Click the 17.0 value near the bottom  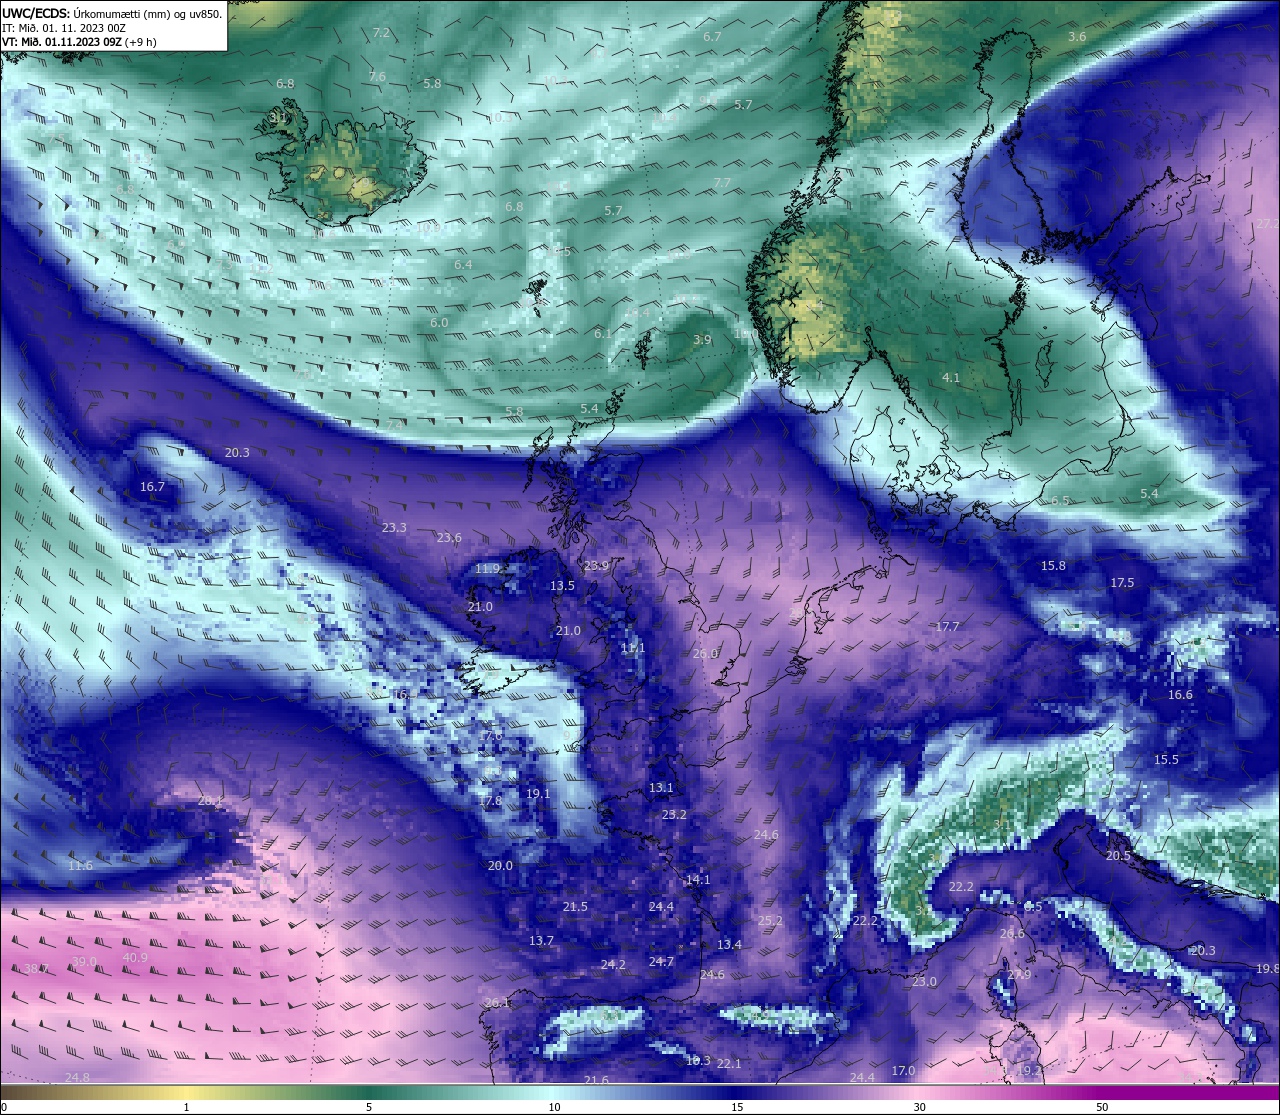click(x=903, y=1071)
